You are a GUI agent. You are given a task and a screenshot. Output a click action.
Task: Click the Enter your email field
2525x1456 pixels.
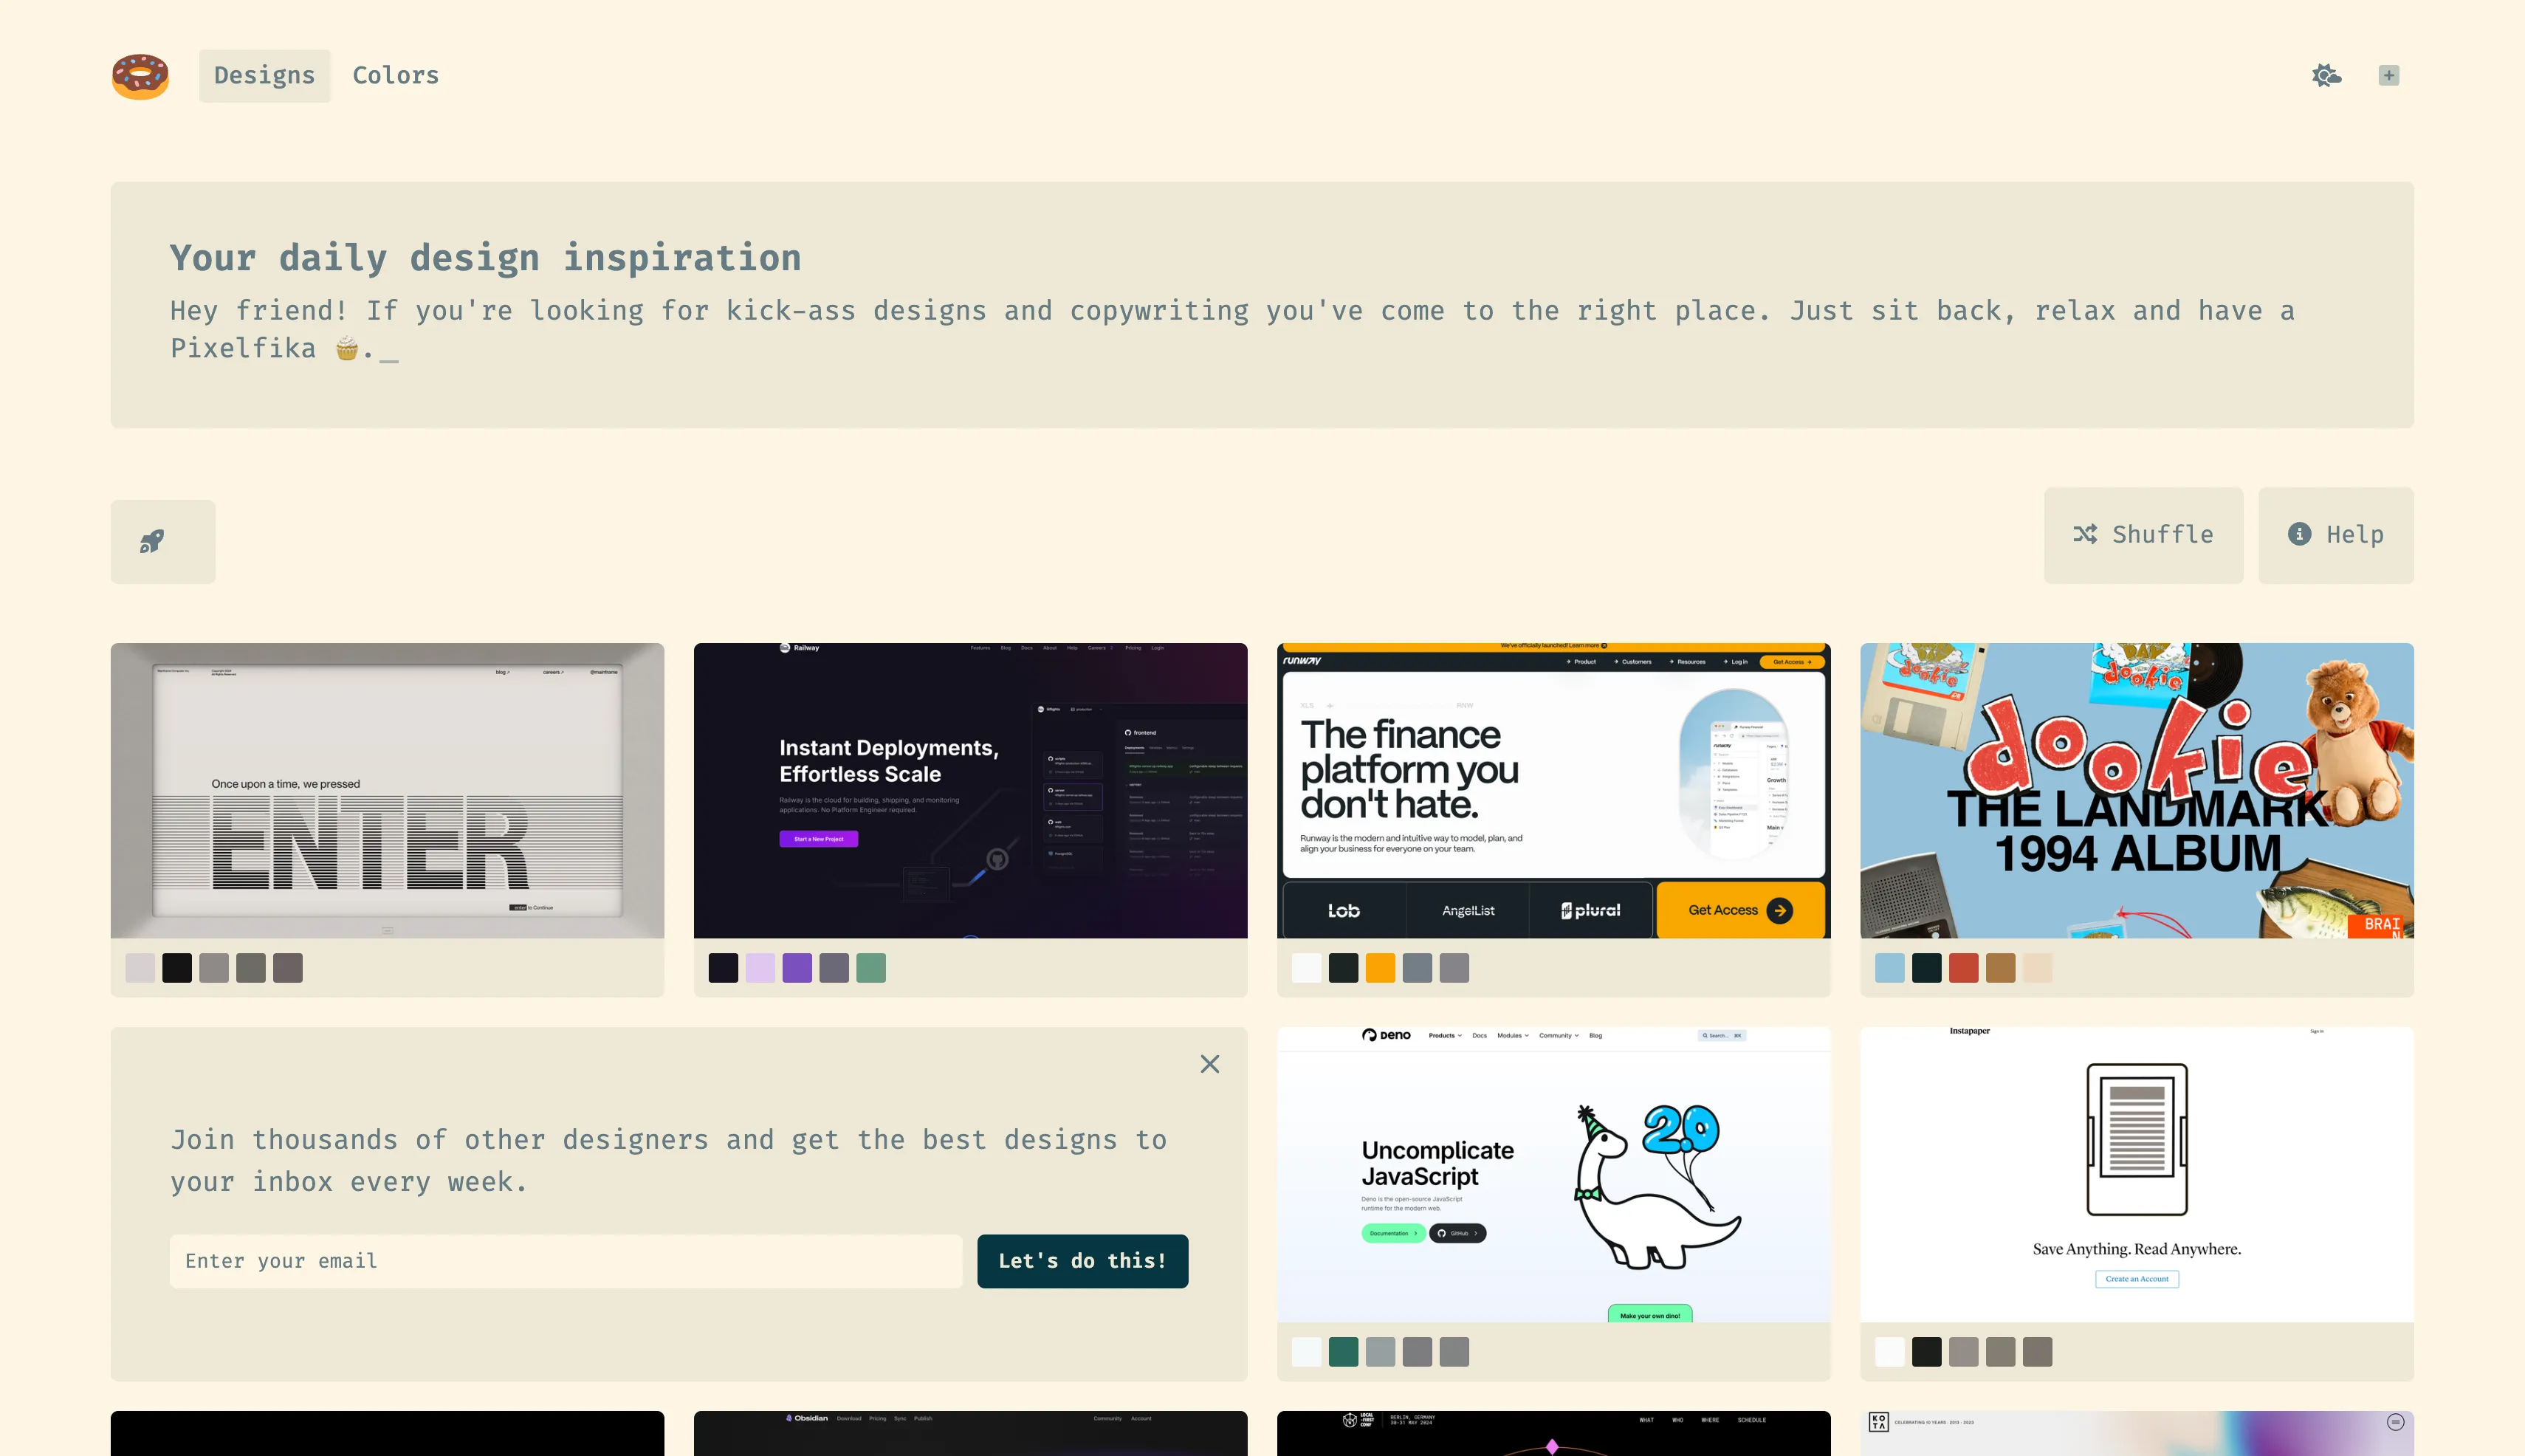(565, 1261)
